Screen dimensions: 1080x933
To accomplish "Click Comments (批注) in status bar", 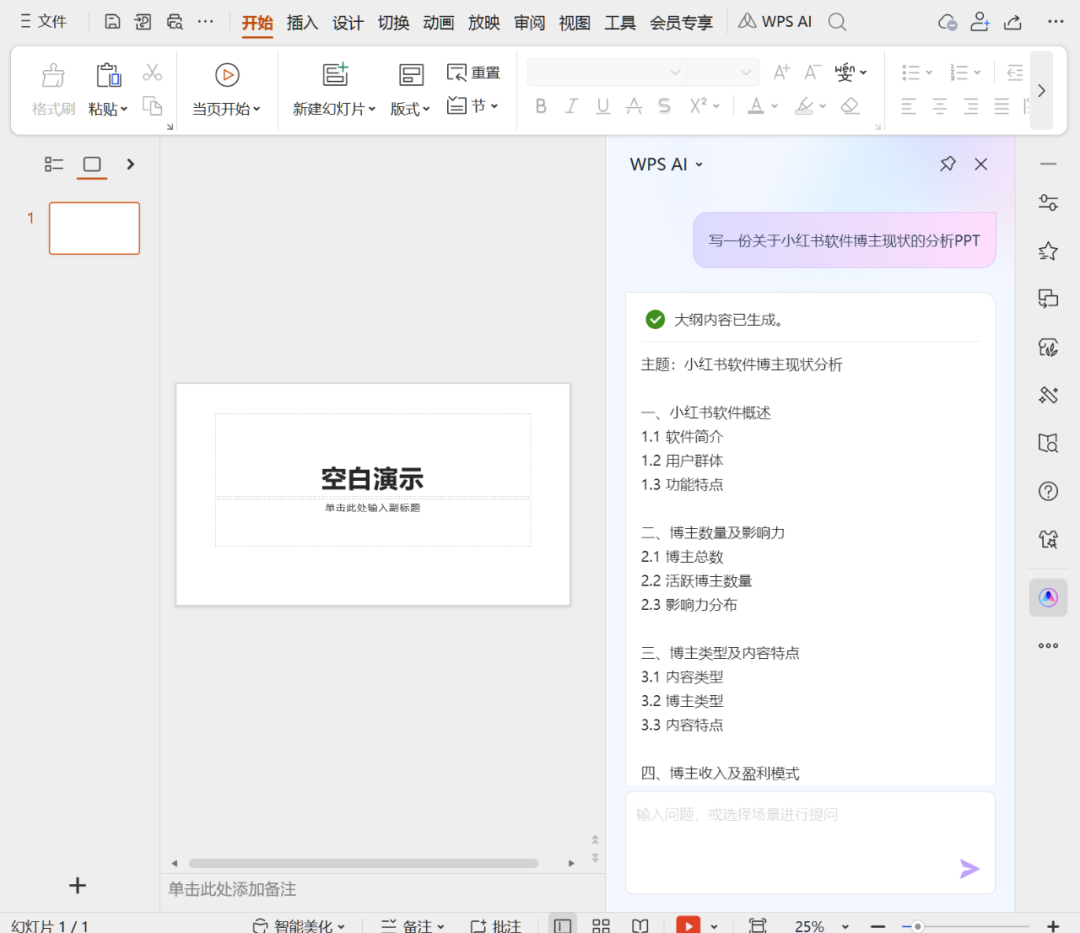I will 495,926.
